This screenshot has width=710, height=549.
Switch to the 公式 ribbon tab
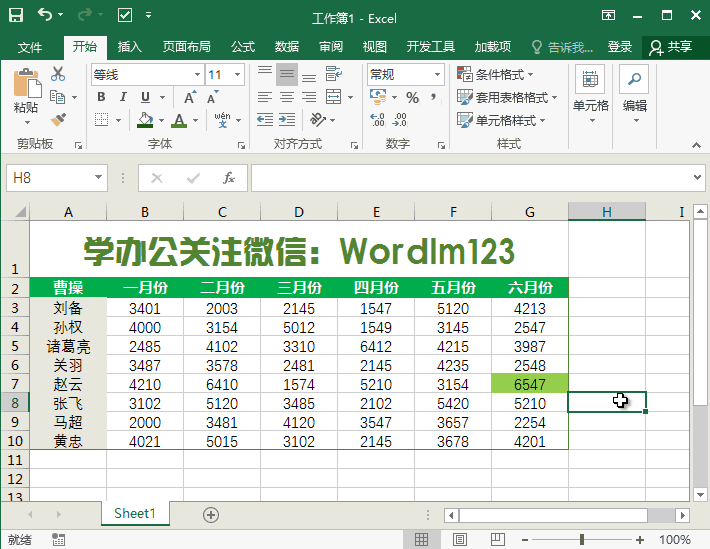tap(243, 47)
